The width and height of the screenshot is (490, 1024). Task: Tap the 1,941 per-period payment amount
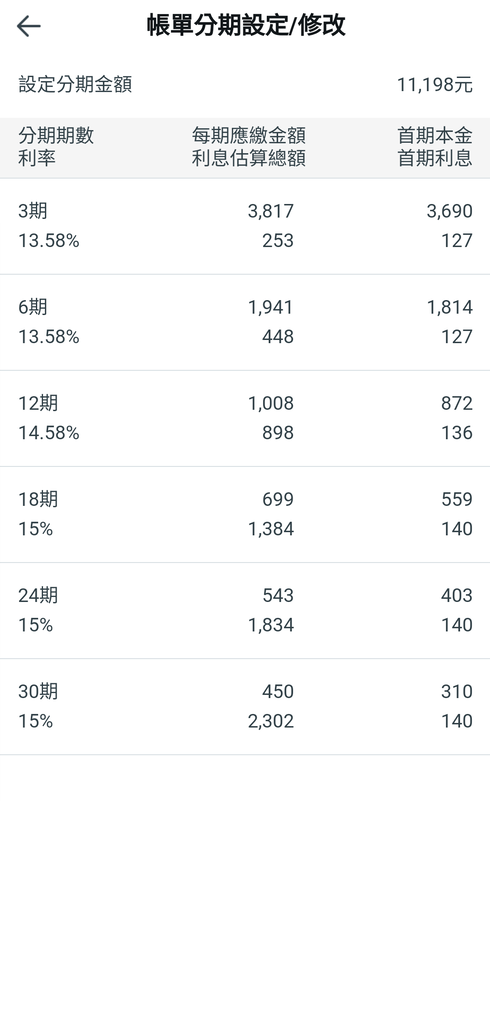point(270,308)
